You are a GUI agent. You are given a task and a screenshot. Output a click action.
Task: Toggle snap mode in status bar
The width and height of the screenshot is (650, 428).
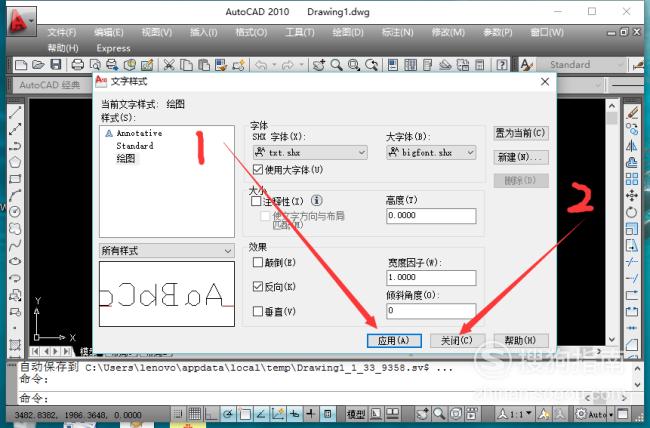pyautogui.click(x=178, y=413)
